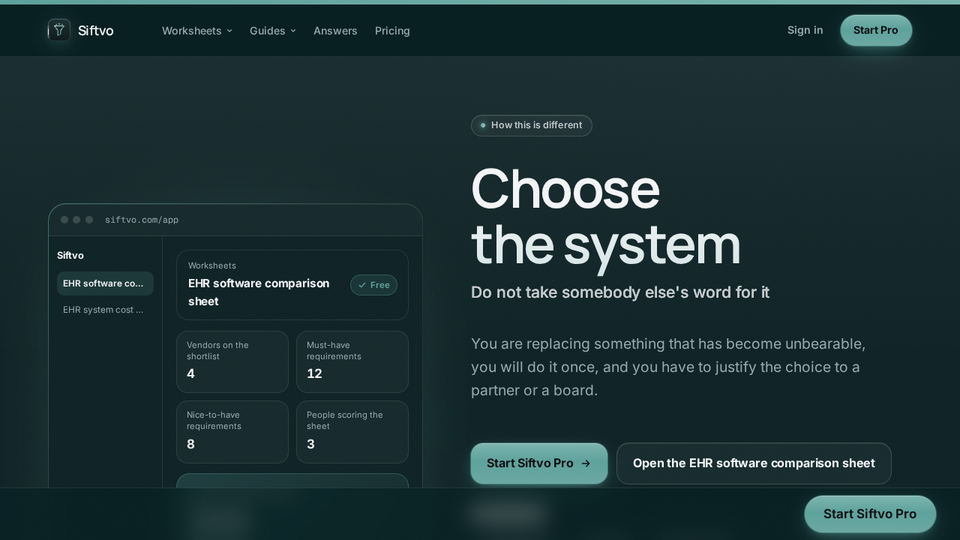Go to the Answers page
Viewport: 960px width, 540px height.
tap(335, 31)
